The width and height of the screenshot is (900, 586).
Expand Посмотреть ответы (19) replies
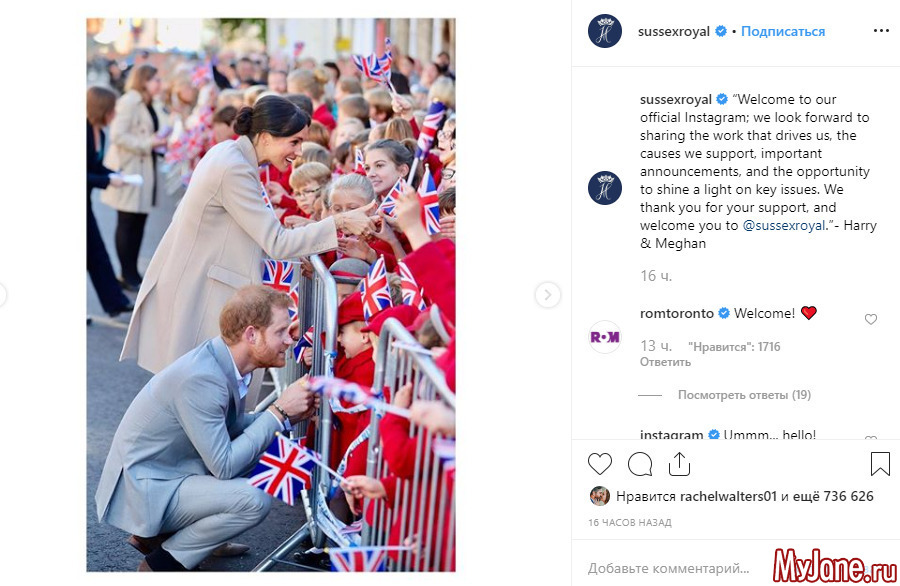pyautogui.click(x=744, y=395)
